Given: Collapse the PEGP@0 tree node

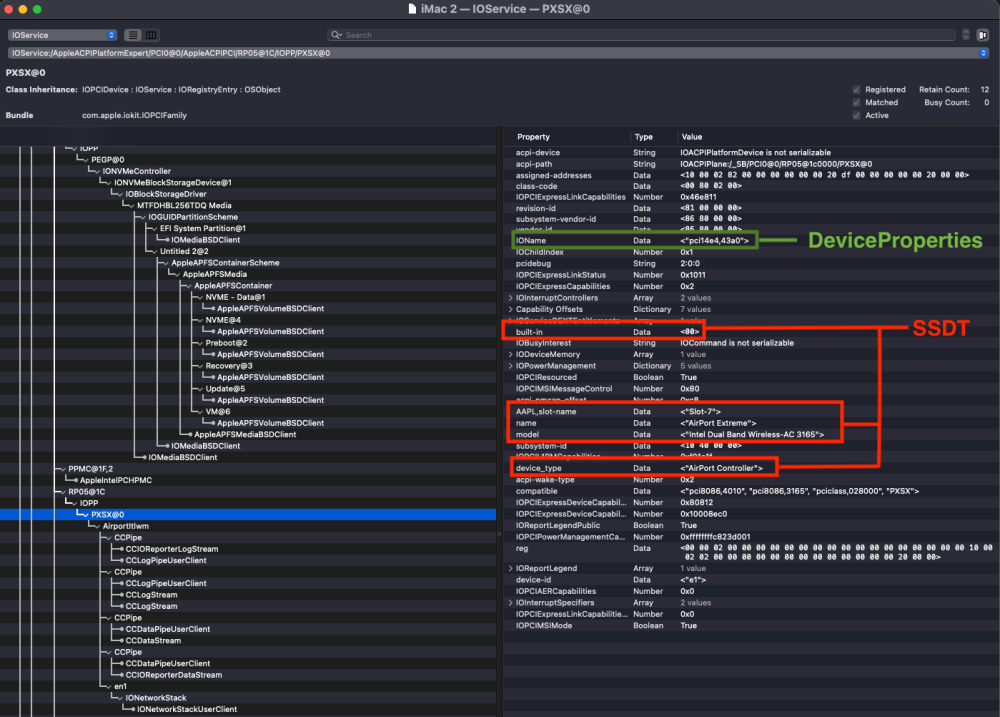Looking at the screenshot, I should 83,159.
